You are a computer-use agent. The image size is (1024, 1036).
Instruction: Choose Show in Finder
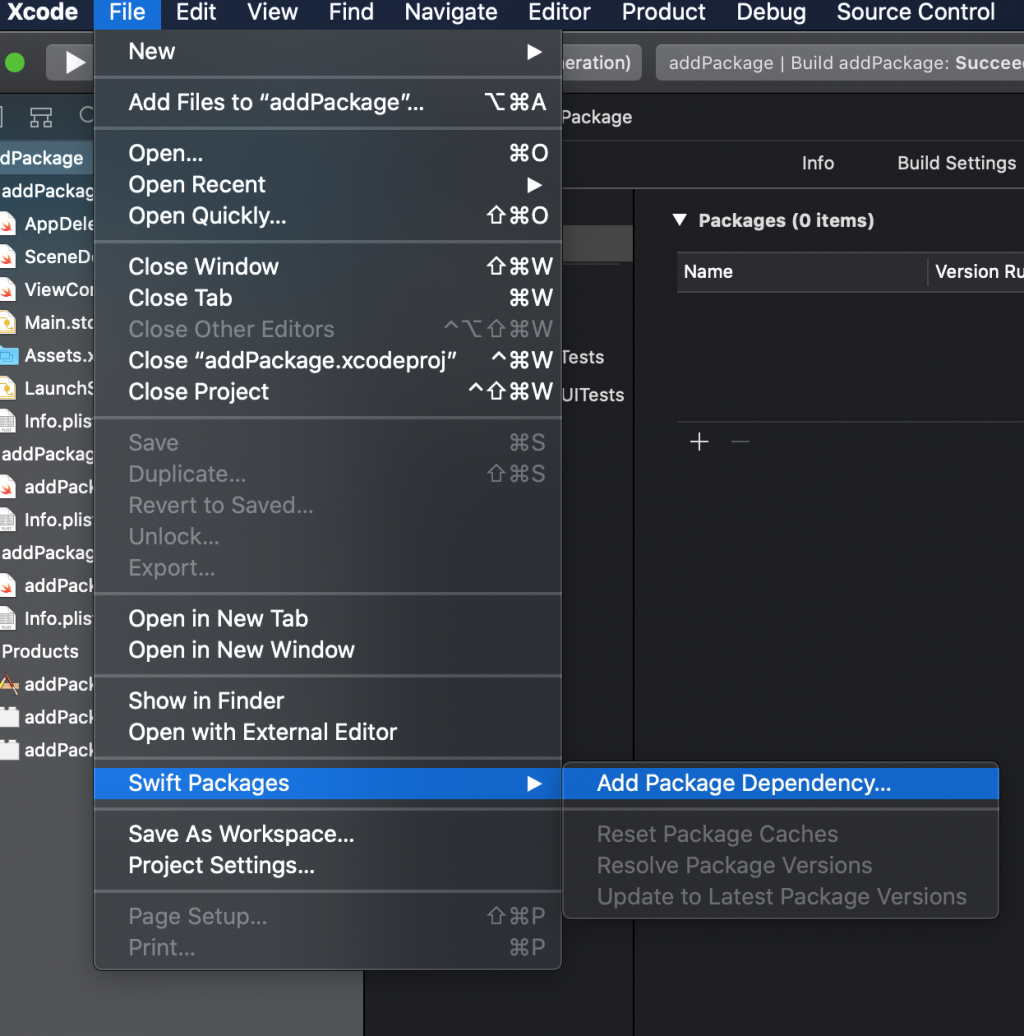pos(328,700)
